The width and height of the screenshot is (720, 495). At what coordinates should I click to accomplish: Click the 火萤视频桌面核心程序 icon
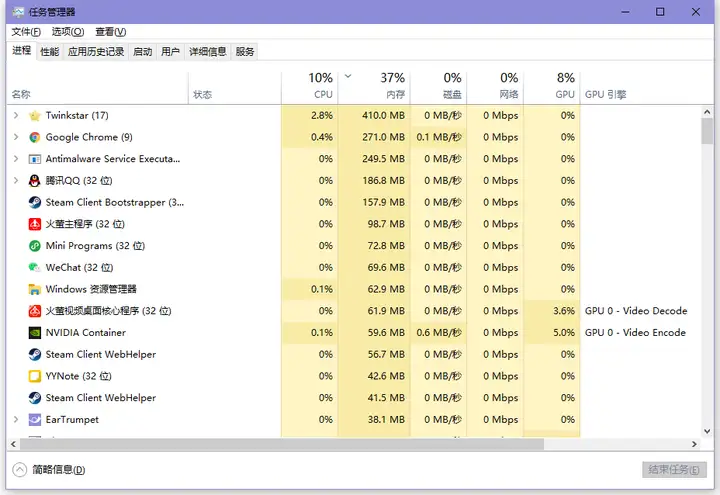tap(35, 311)
